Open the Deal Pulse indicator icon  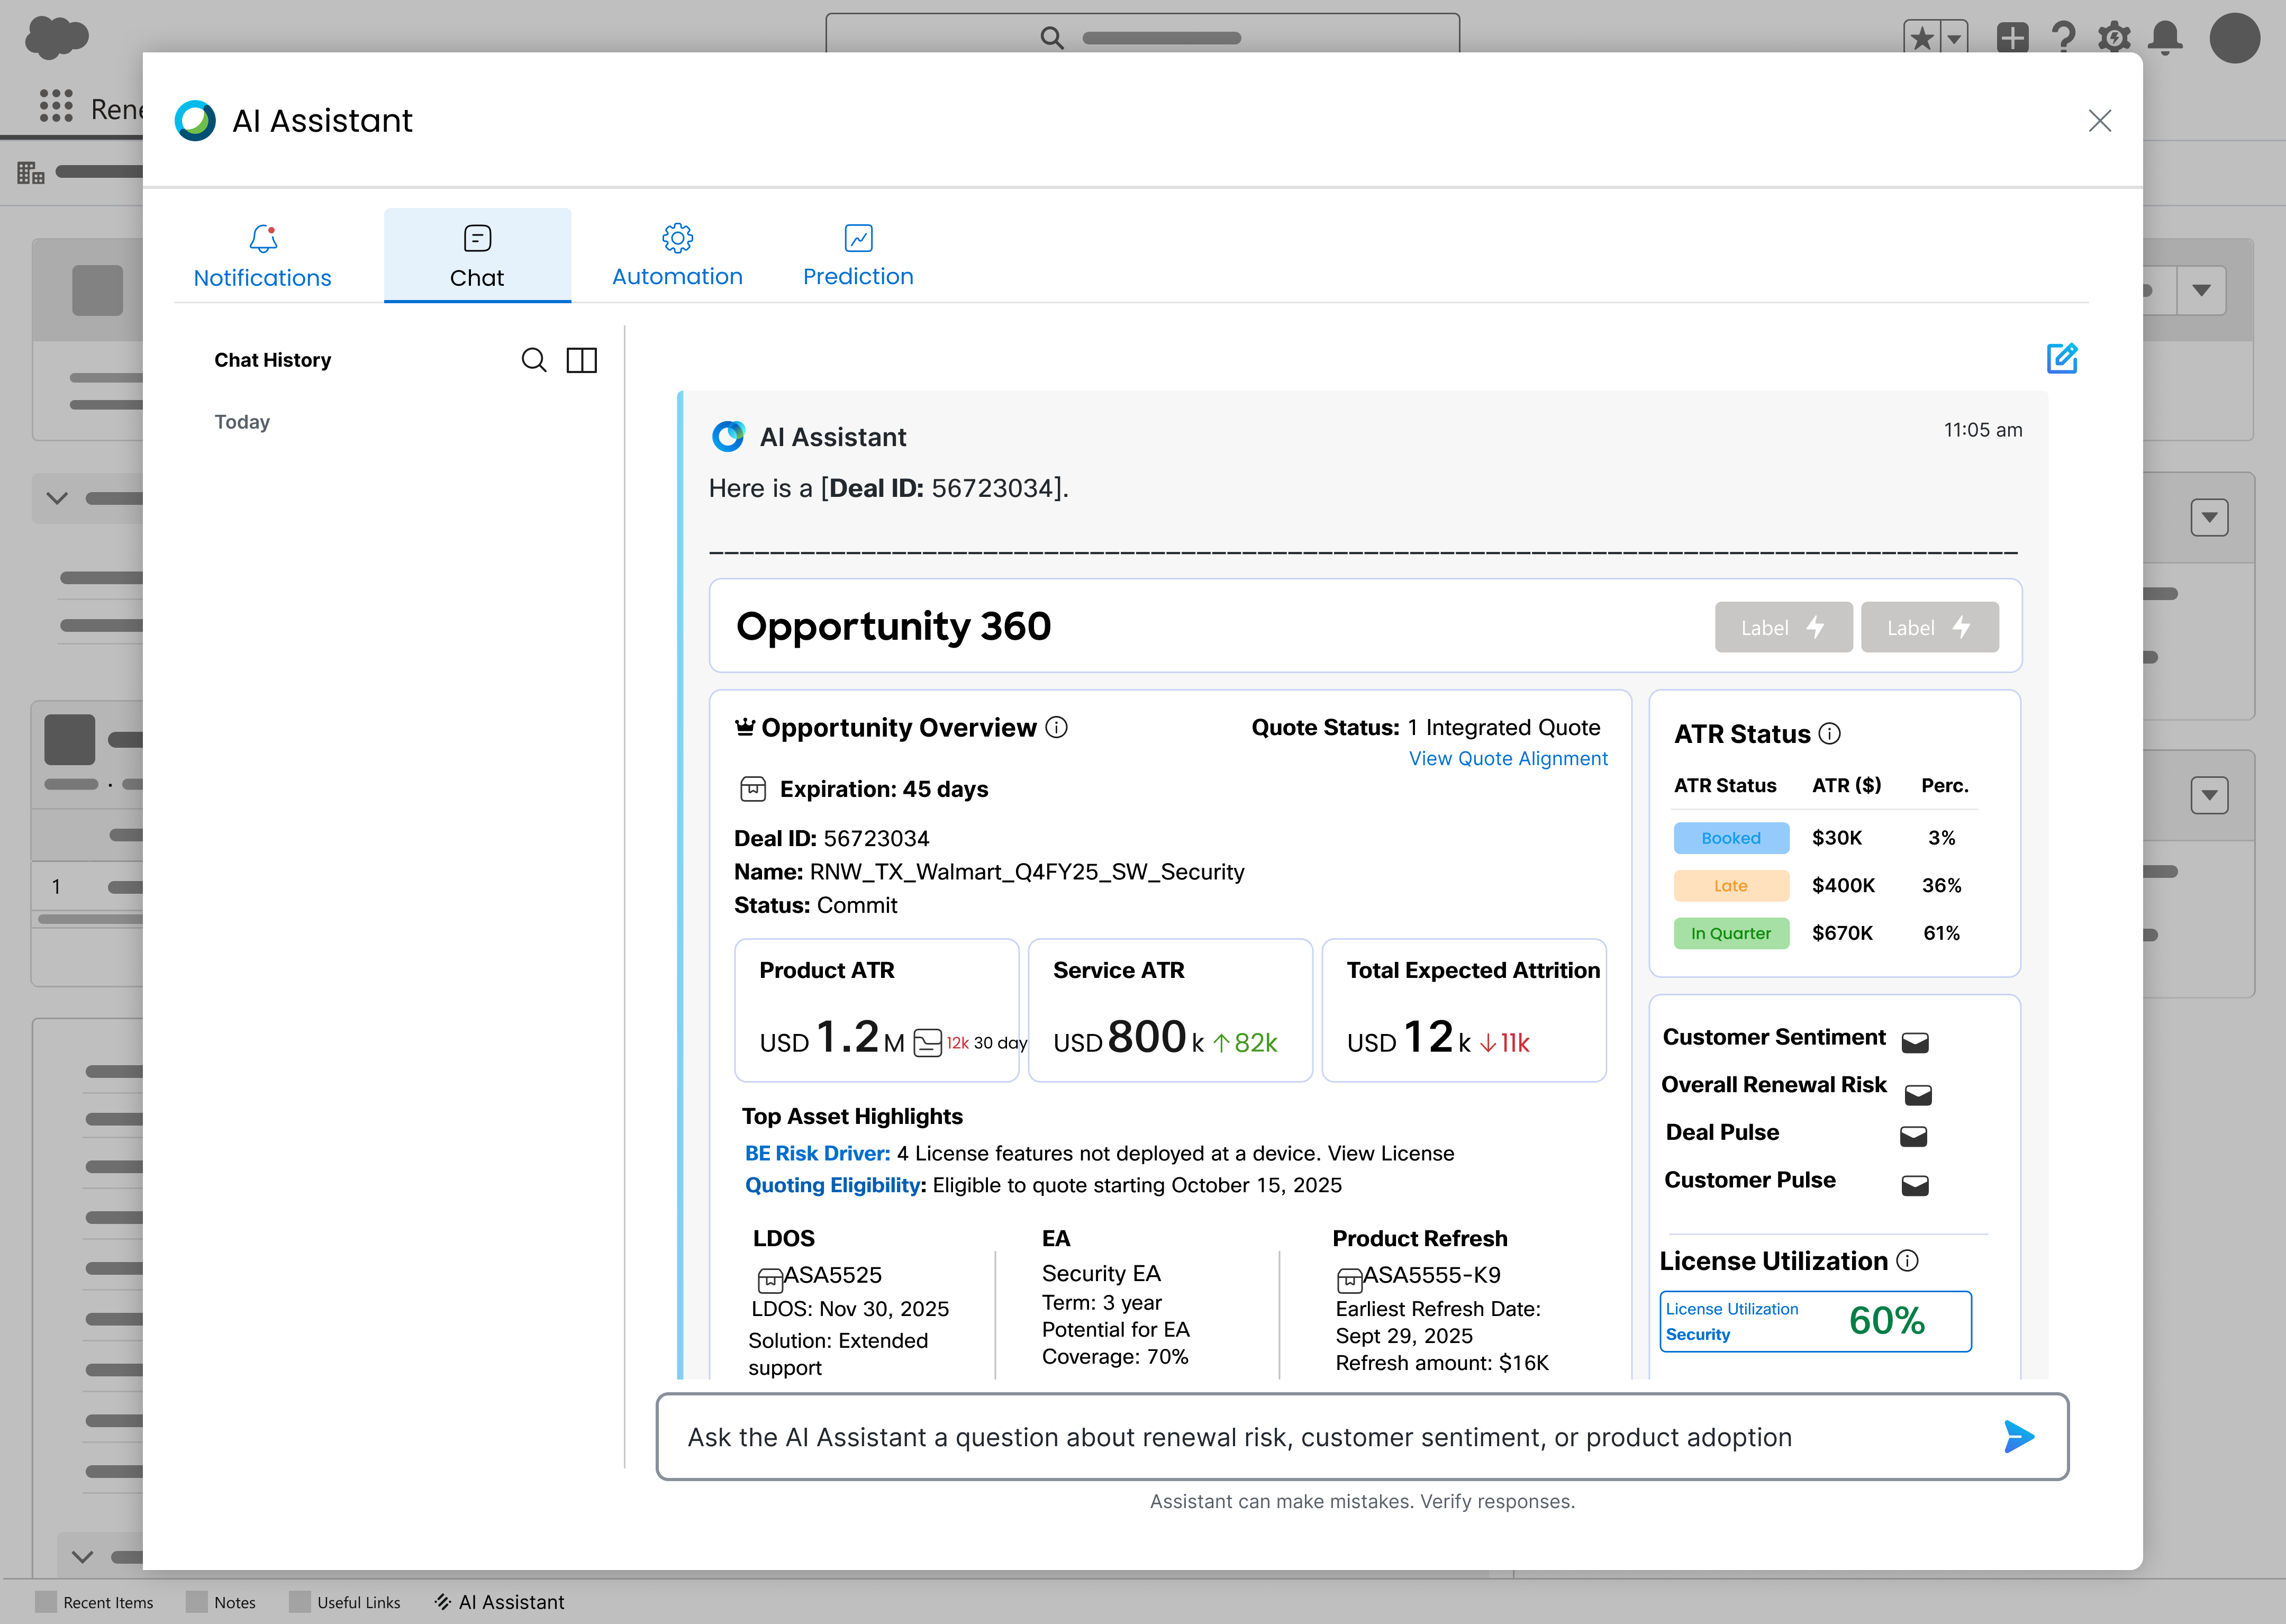coord(1913,1136)
